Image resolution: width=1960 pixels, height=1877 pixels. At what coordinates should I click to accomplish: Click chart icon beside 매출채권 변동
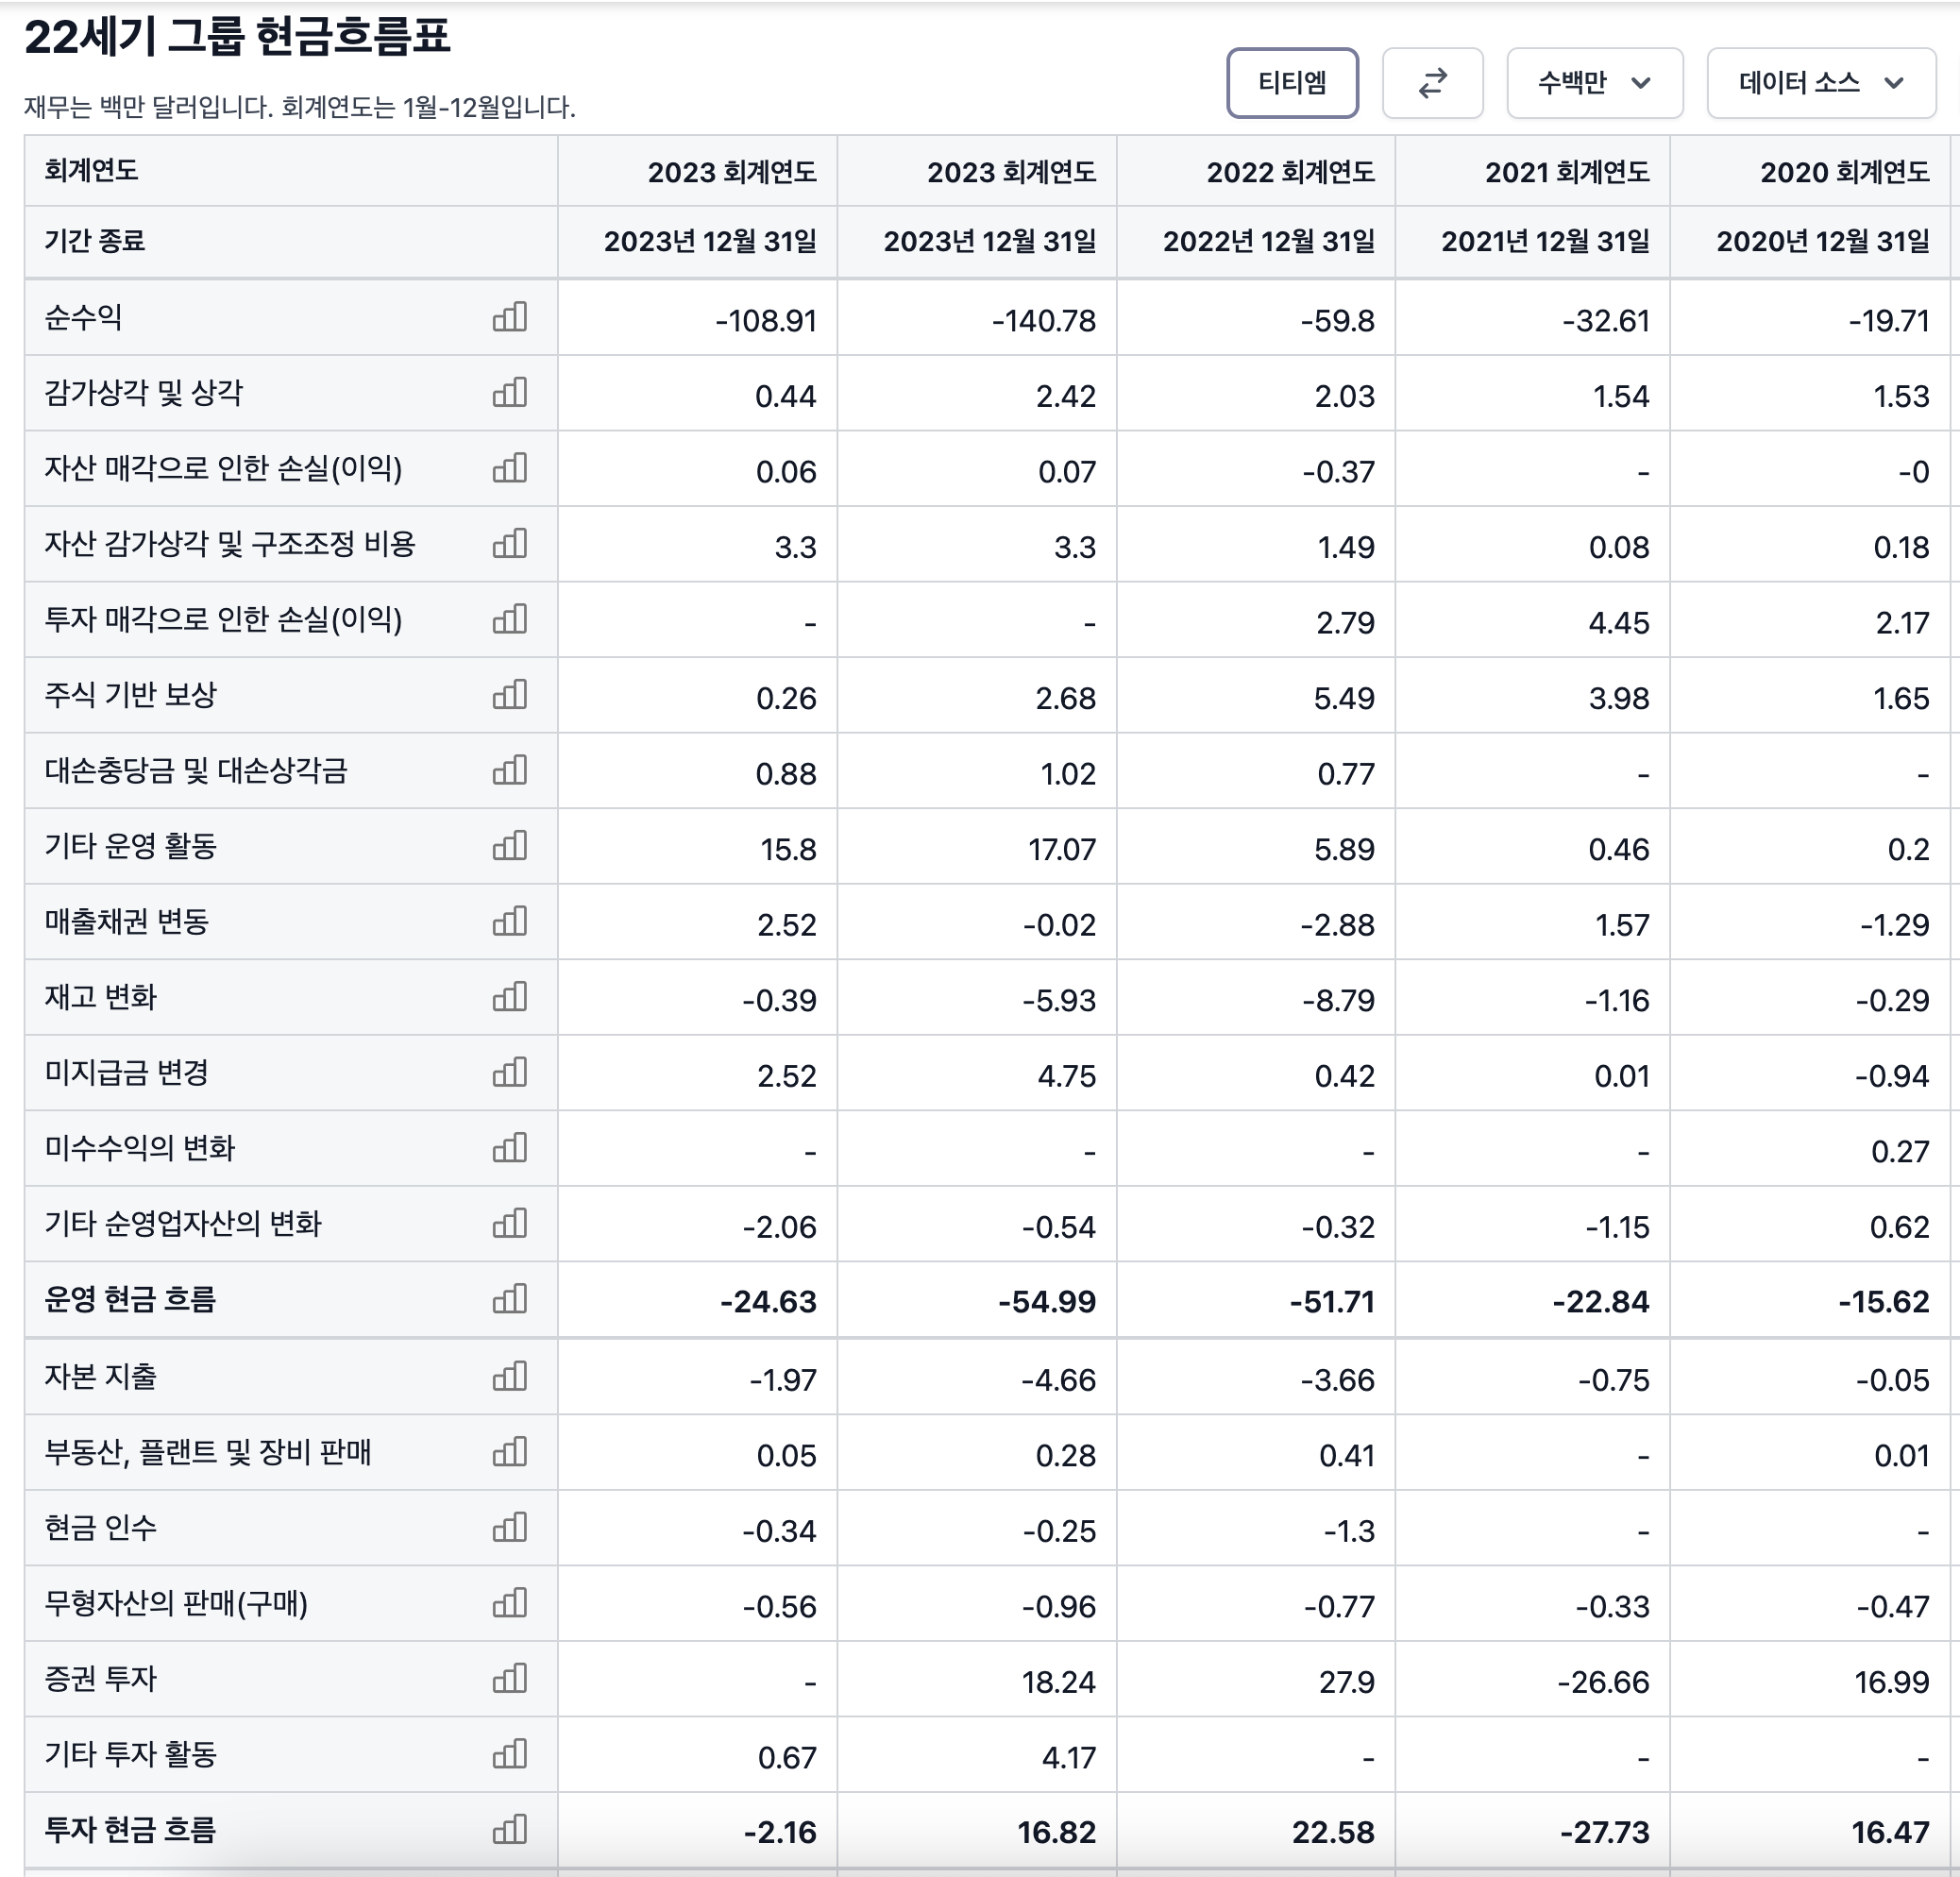[509, 921]
